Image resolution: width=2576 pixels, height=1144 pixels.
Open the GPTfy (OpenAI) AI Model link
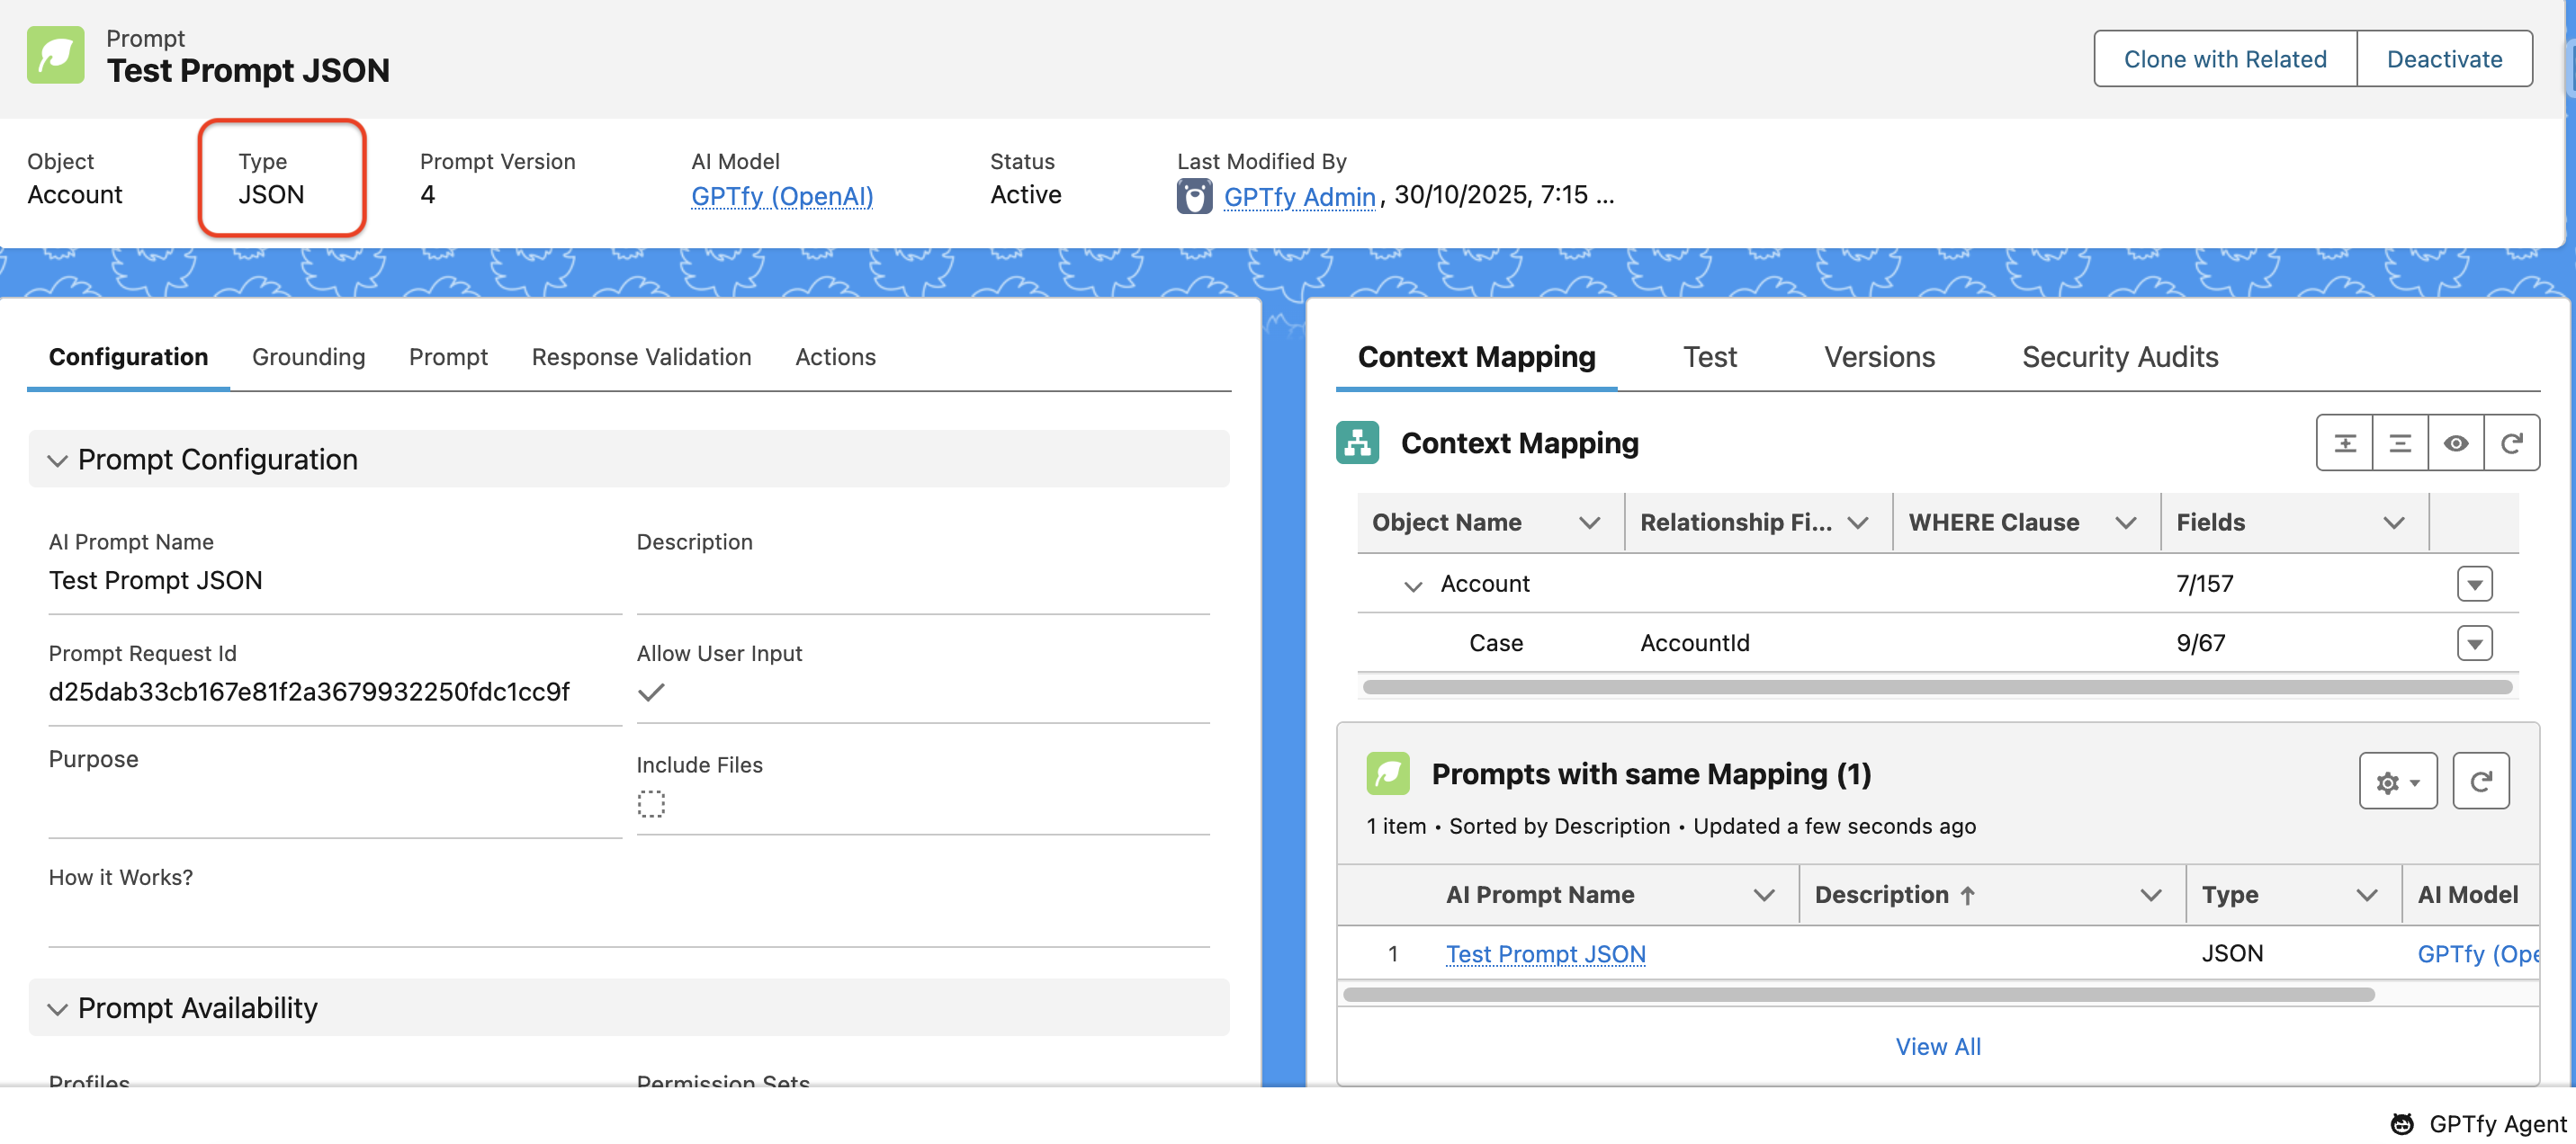781,196
